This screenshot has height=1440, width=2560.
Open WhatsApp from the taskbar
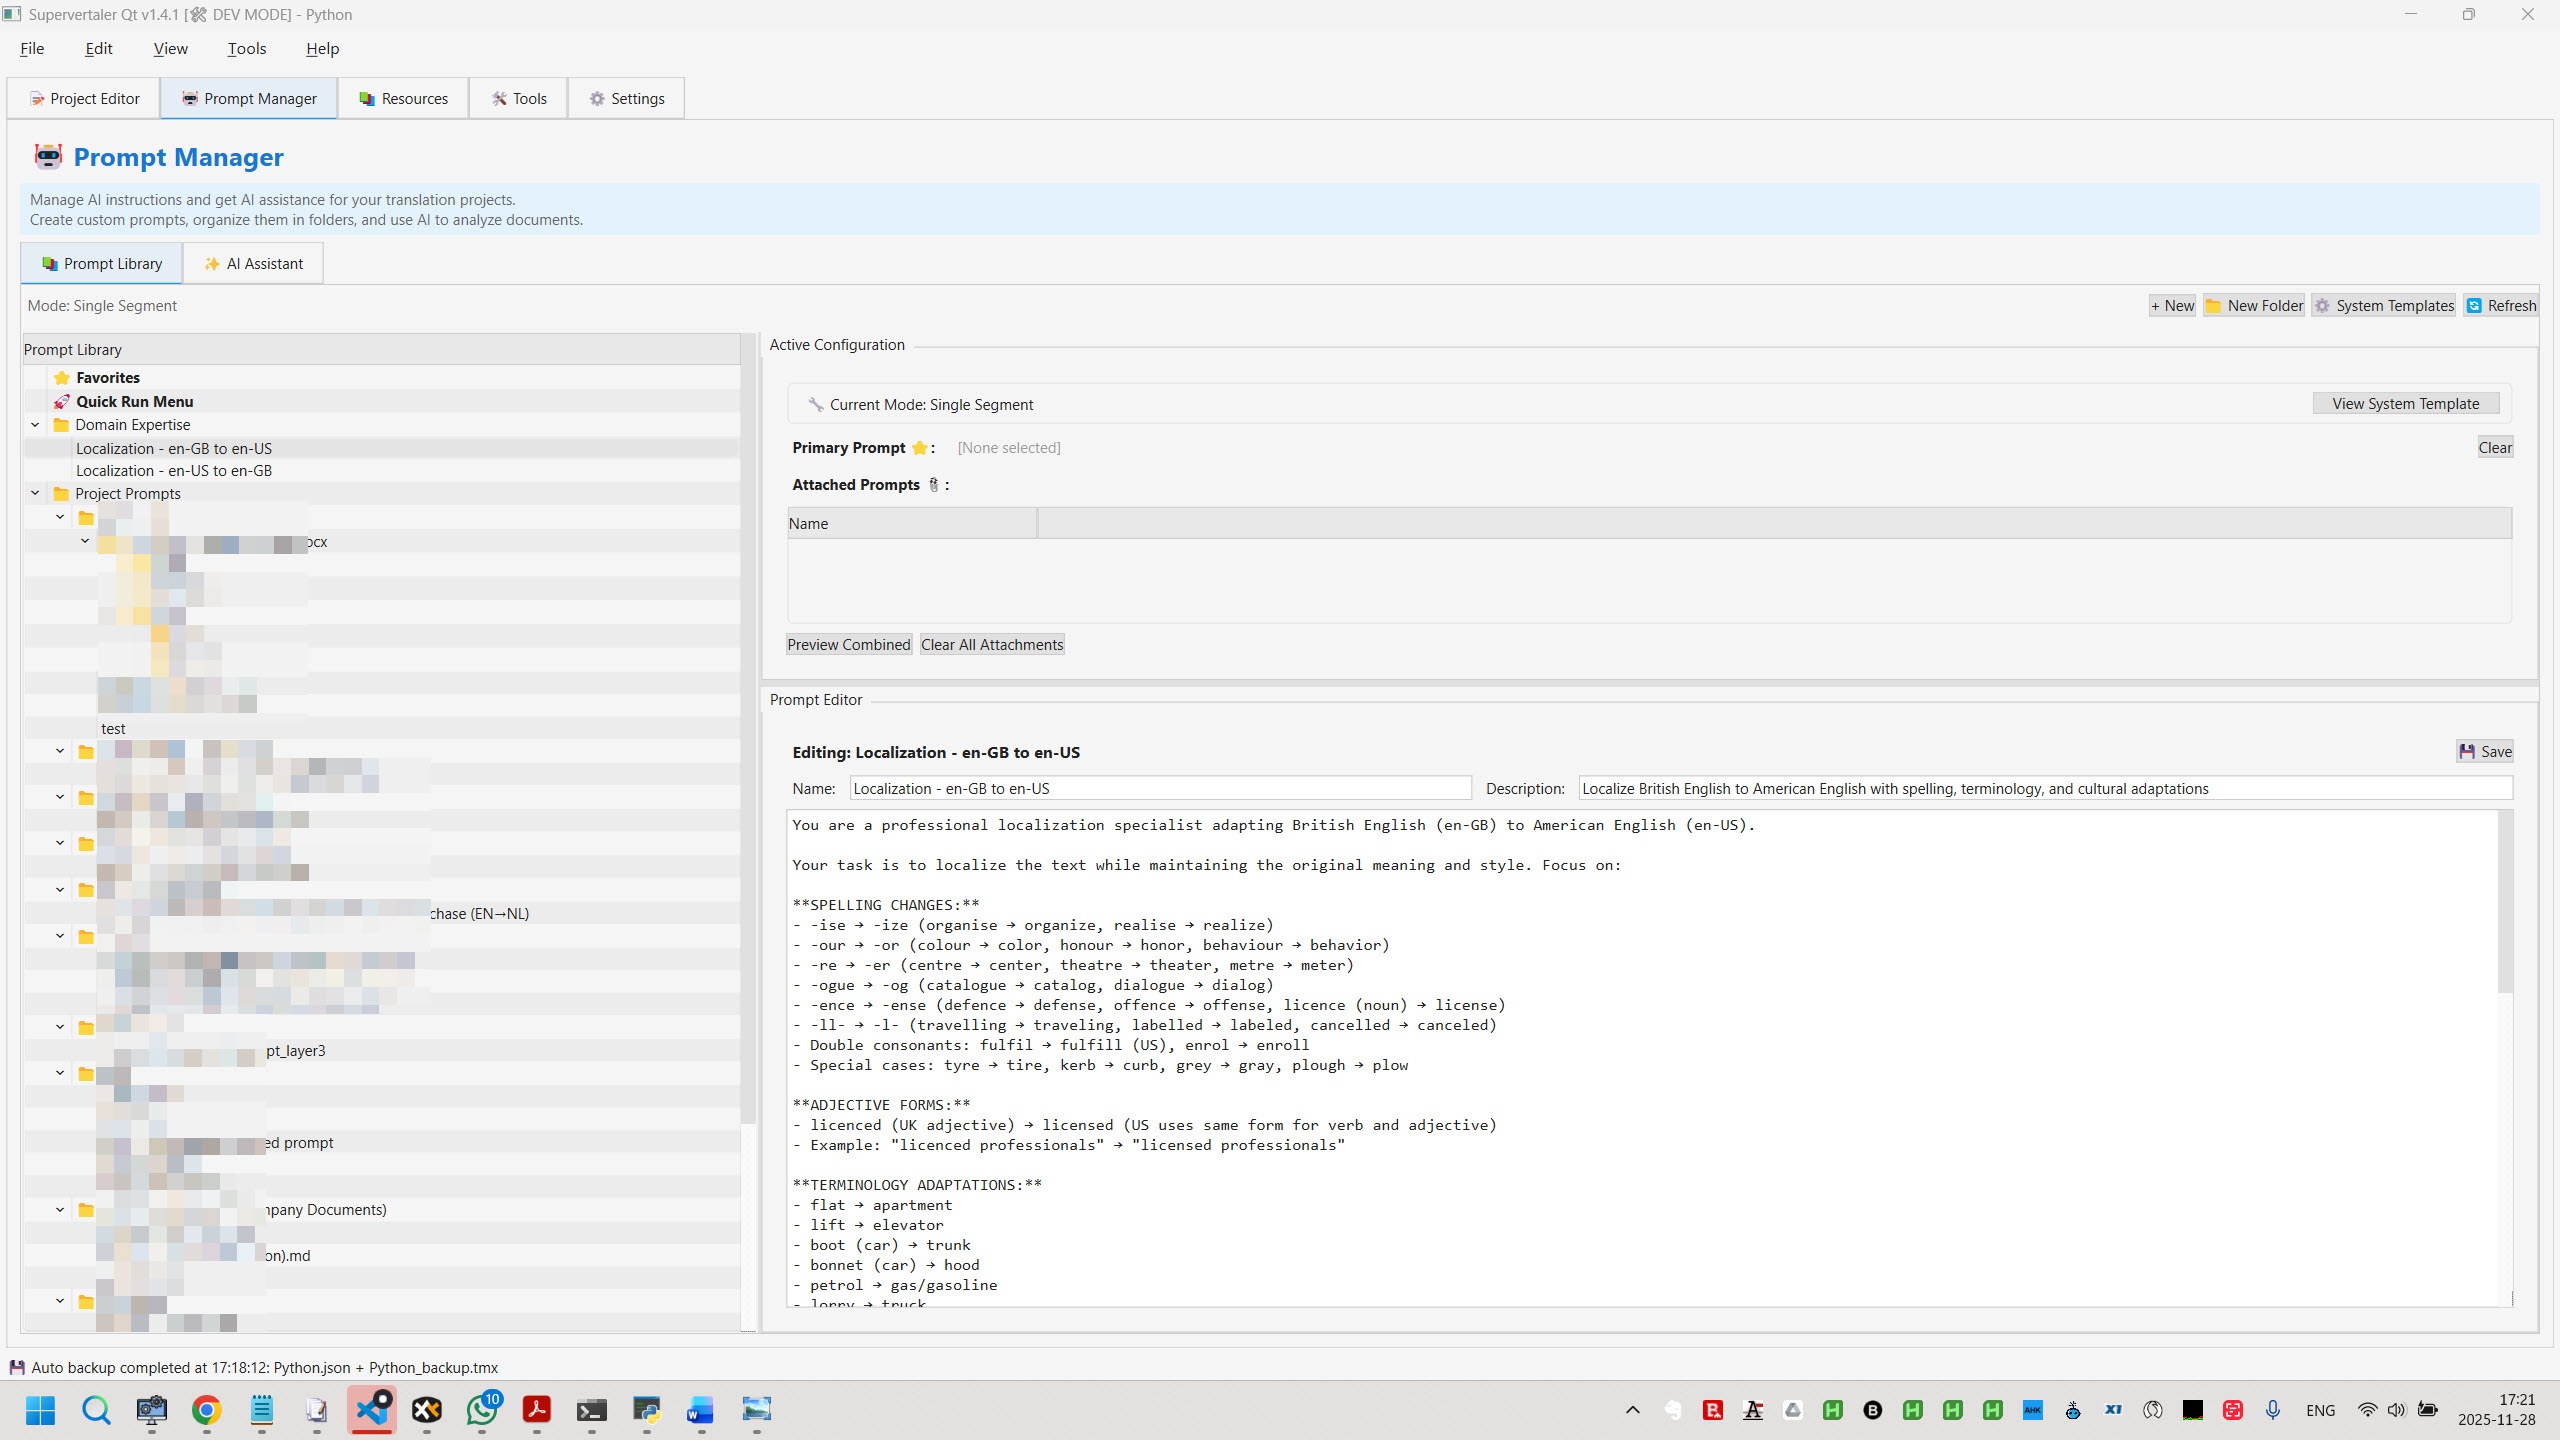pos(482,1410)
